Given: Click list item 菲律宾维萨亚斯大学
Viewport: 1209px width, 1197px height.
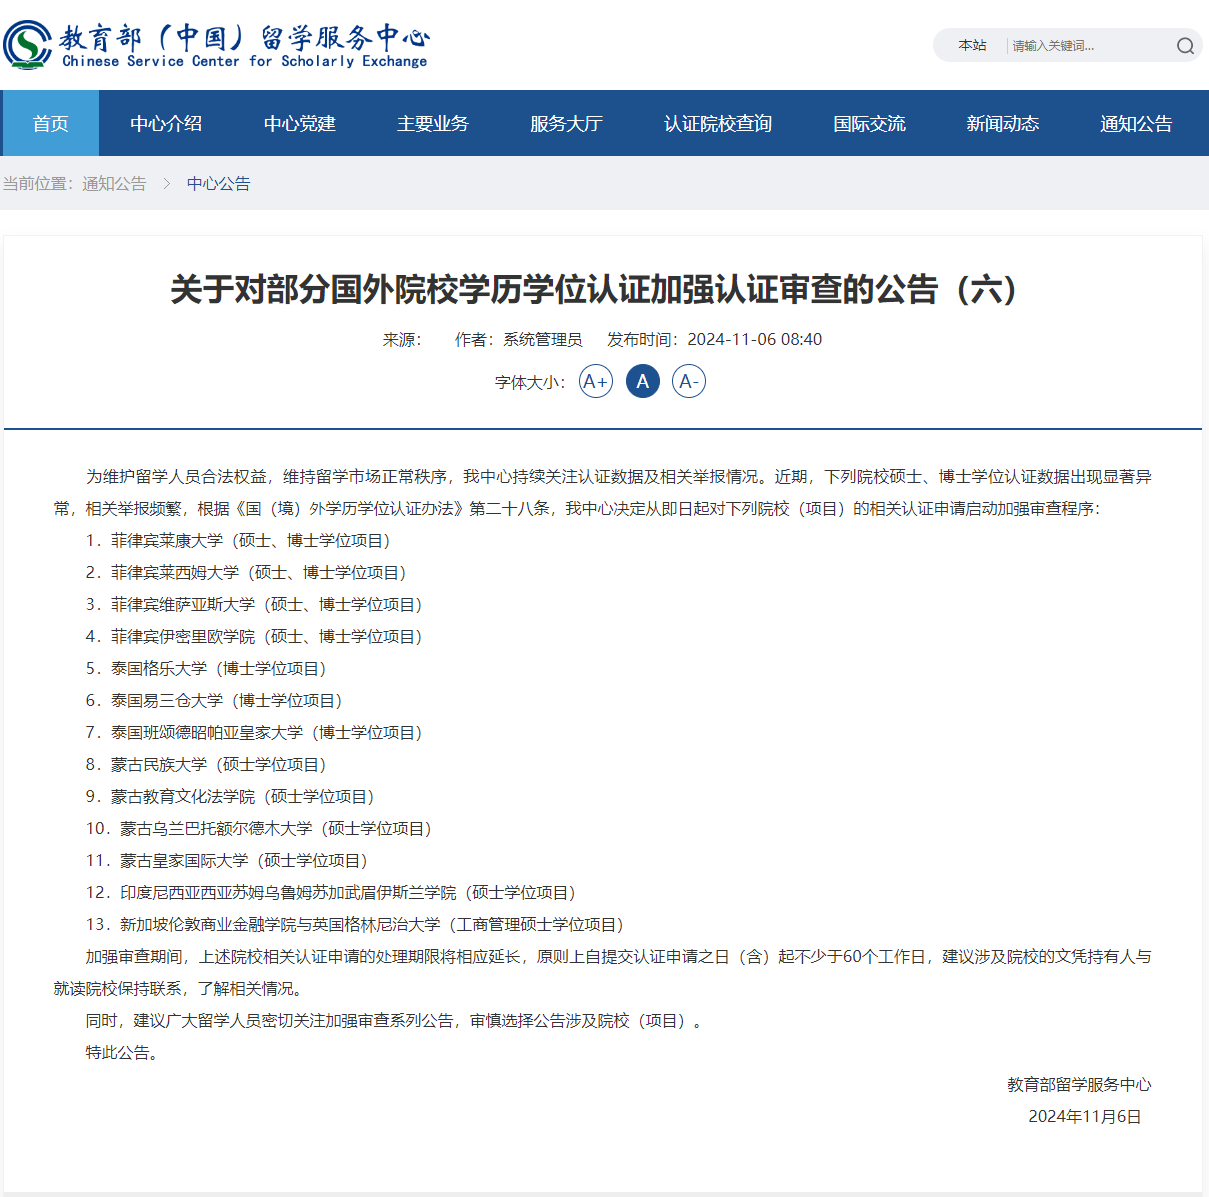Looking at the screenshot, I should [254, 605].
